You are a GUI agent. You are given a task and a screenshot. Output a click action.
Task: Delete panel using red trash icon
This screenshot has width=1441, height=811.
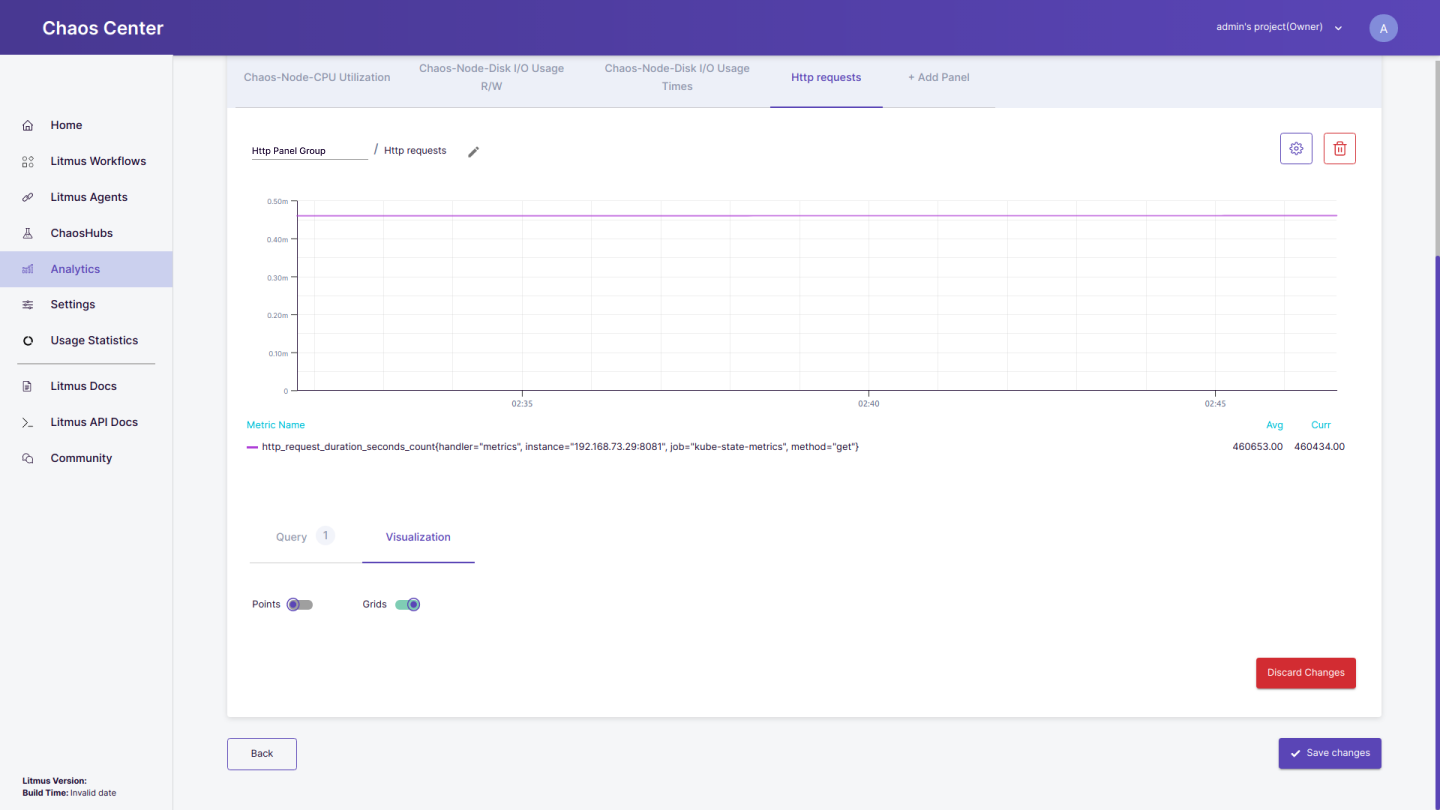point(1339,149)
